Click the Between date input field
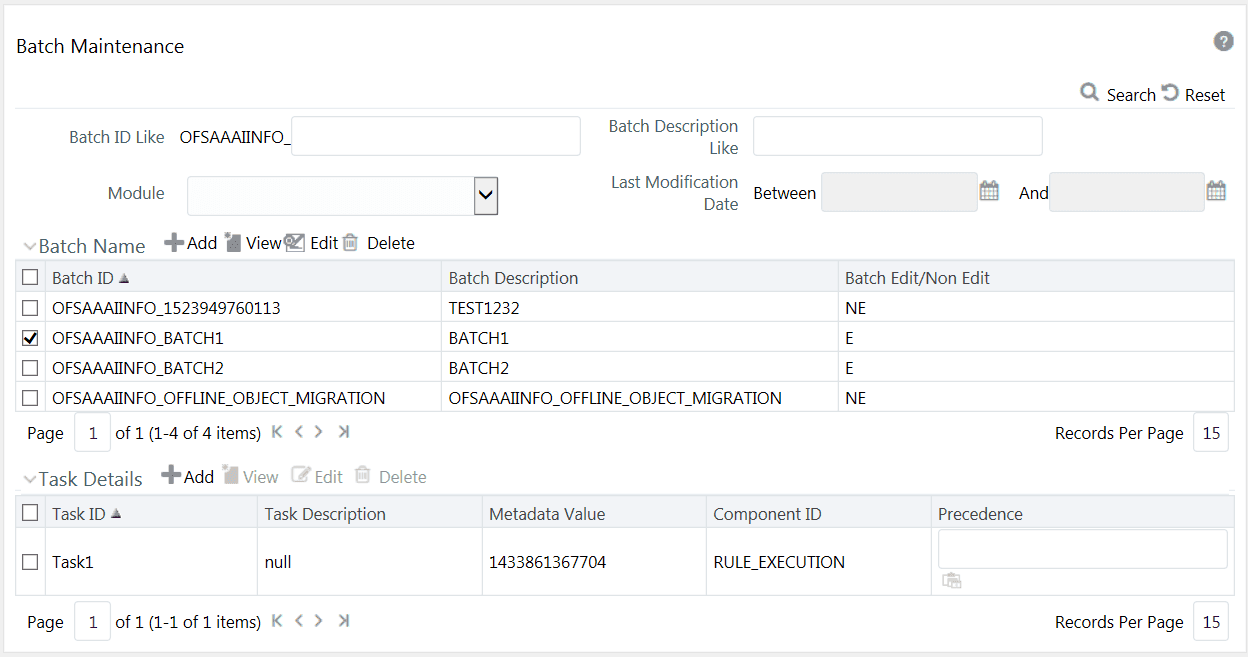 (899, 192)
